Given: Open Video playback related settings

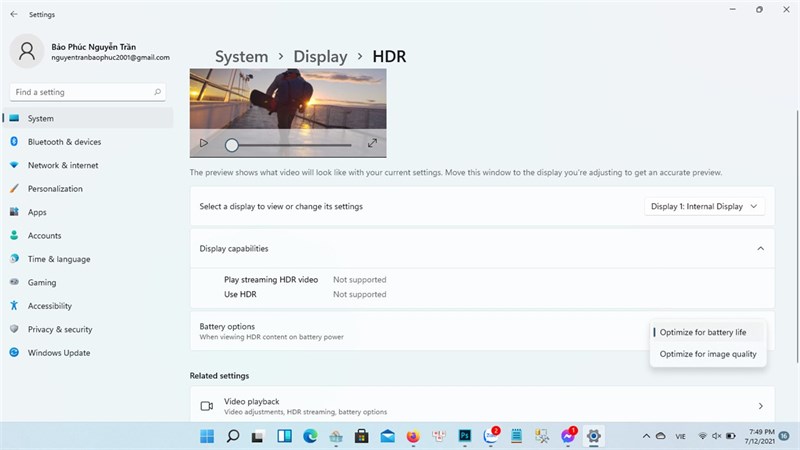Looking at the screenshot, I should coord(482,406).
